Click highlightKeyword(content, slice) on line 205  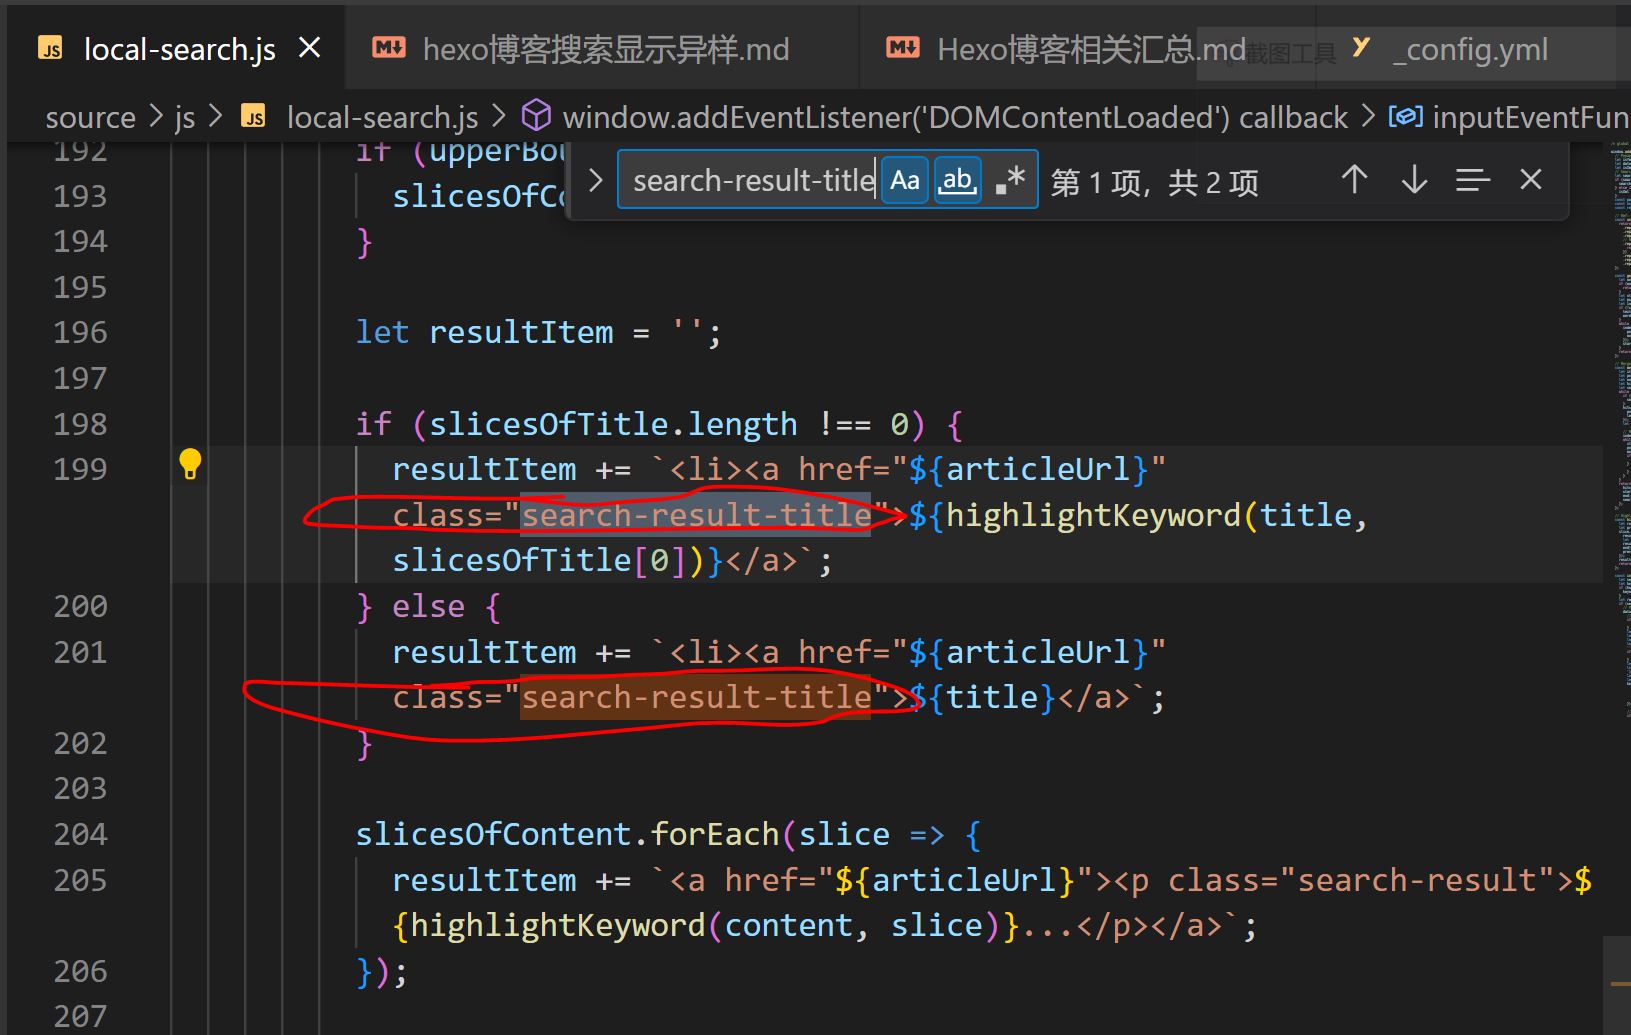[x=704, y=926]
